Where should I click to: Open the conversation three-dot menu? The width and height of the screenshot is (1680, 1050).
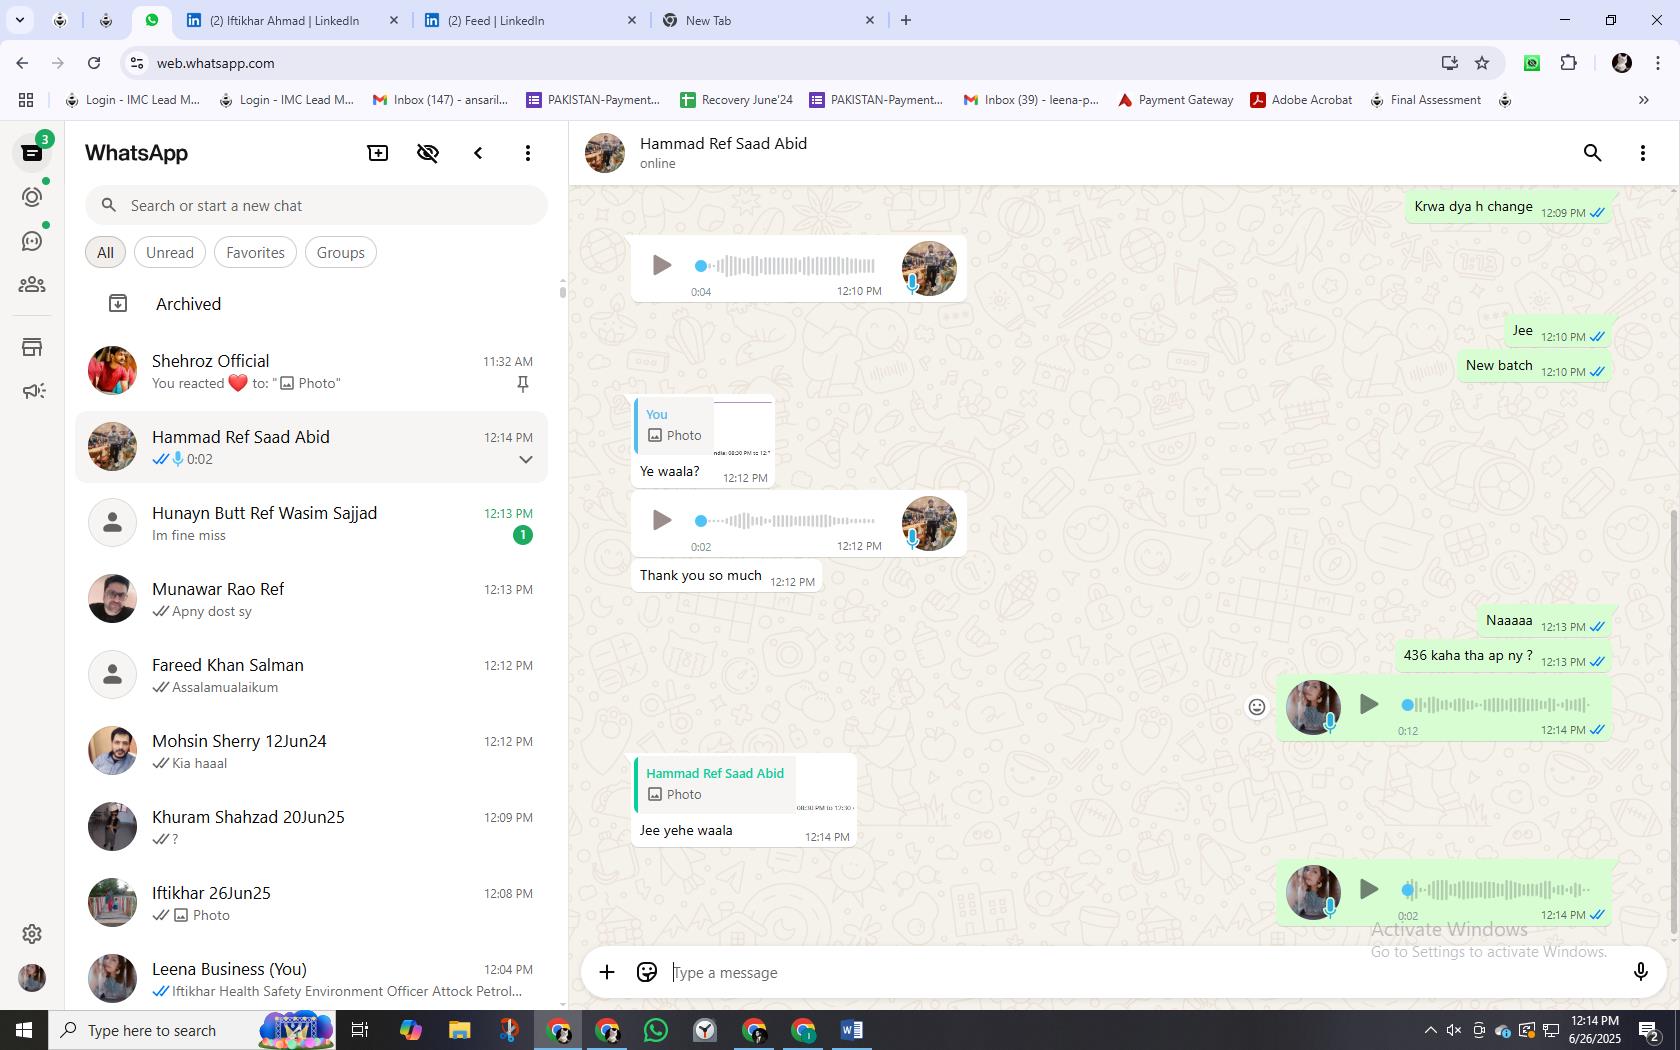coord(1642,153)
